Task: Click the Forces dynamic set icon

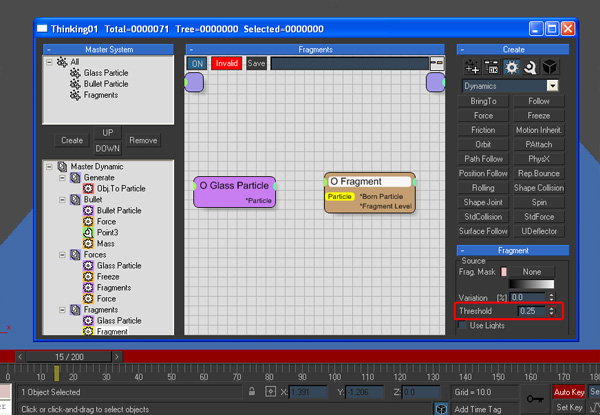Action: coord(75,255)
